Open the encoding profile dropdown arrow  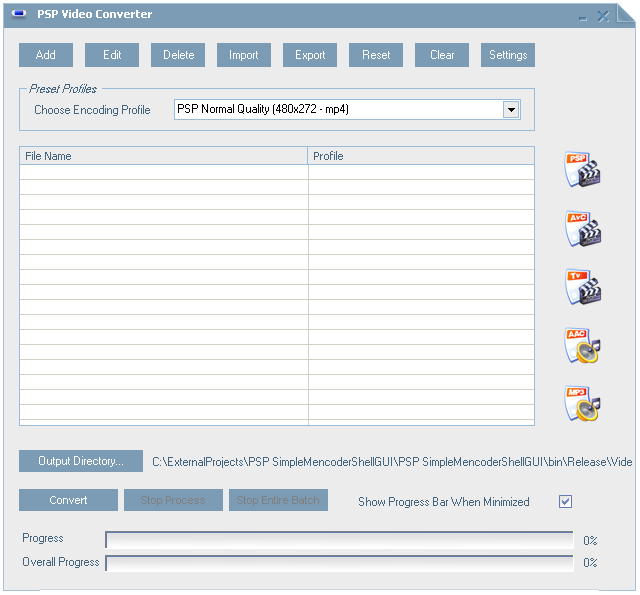tap(511, 109)
